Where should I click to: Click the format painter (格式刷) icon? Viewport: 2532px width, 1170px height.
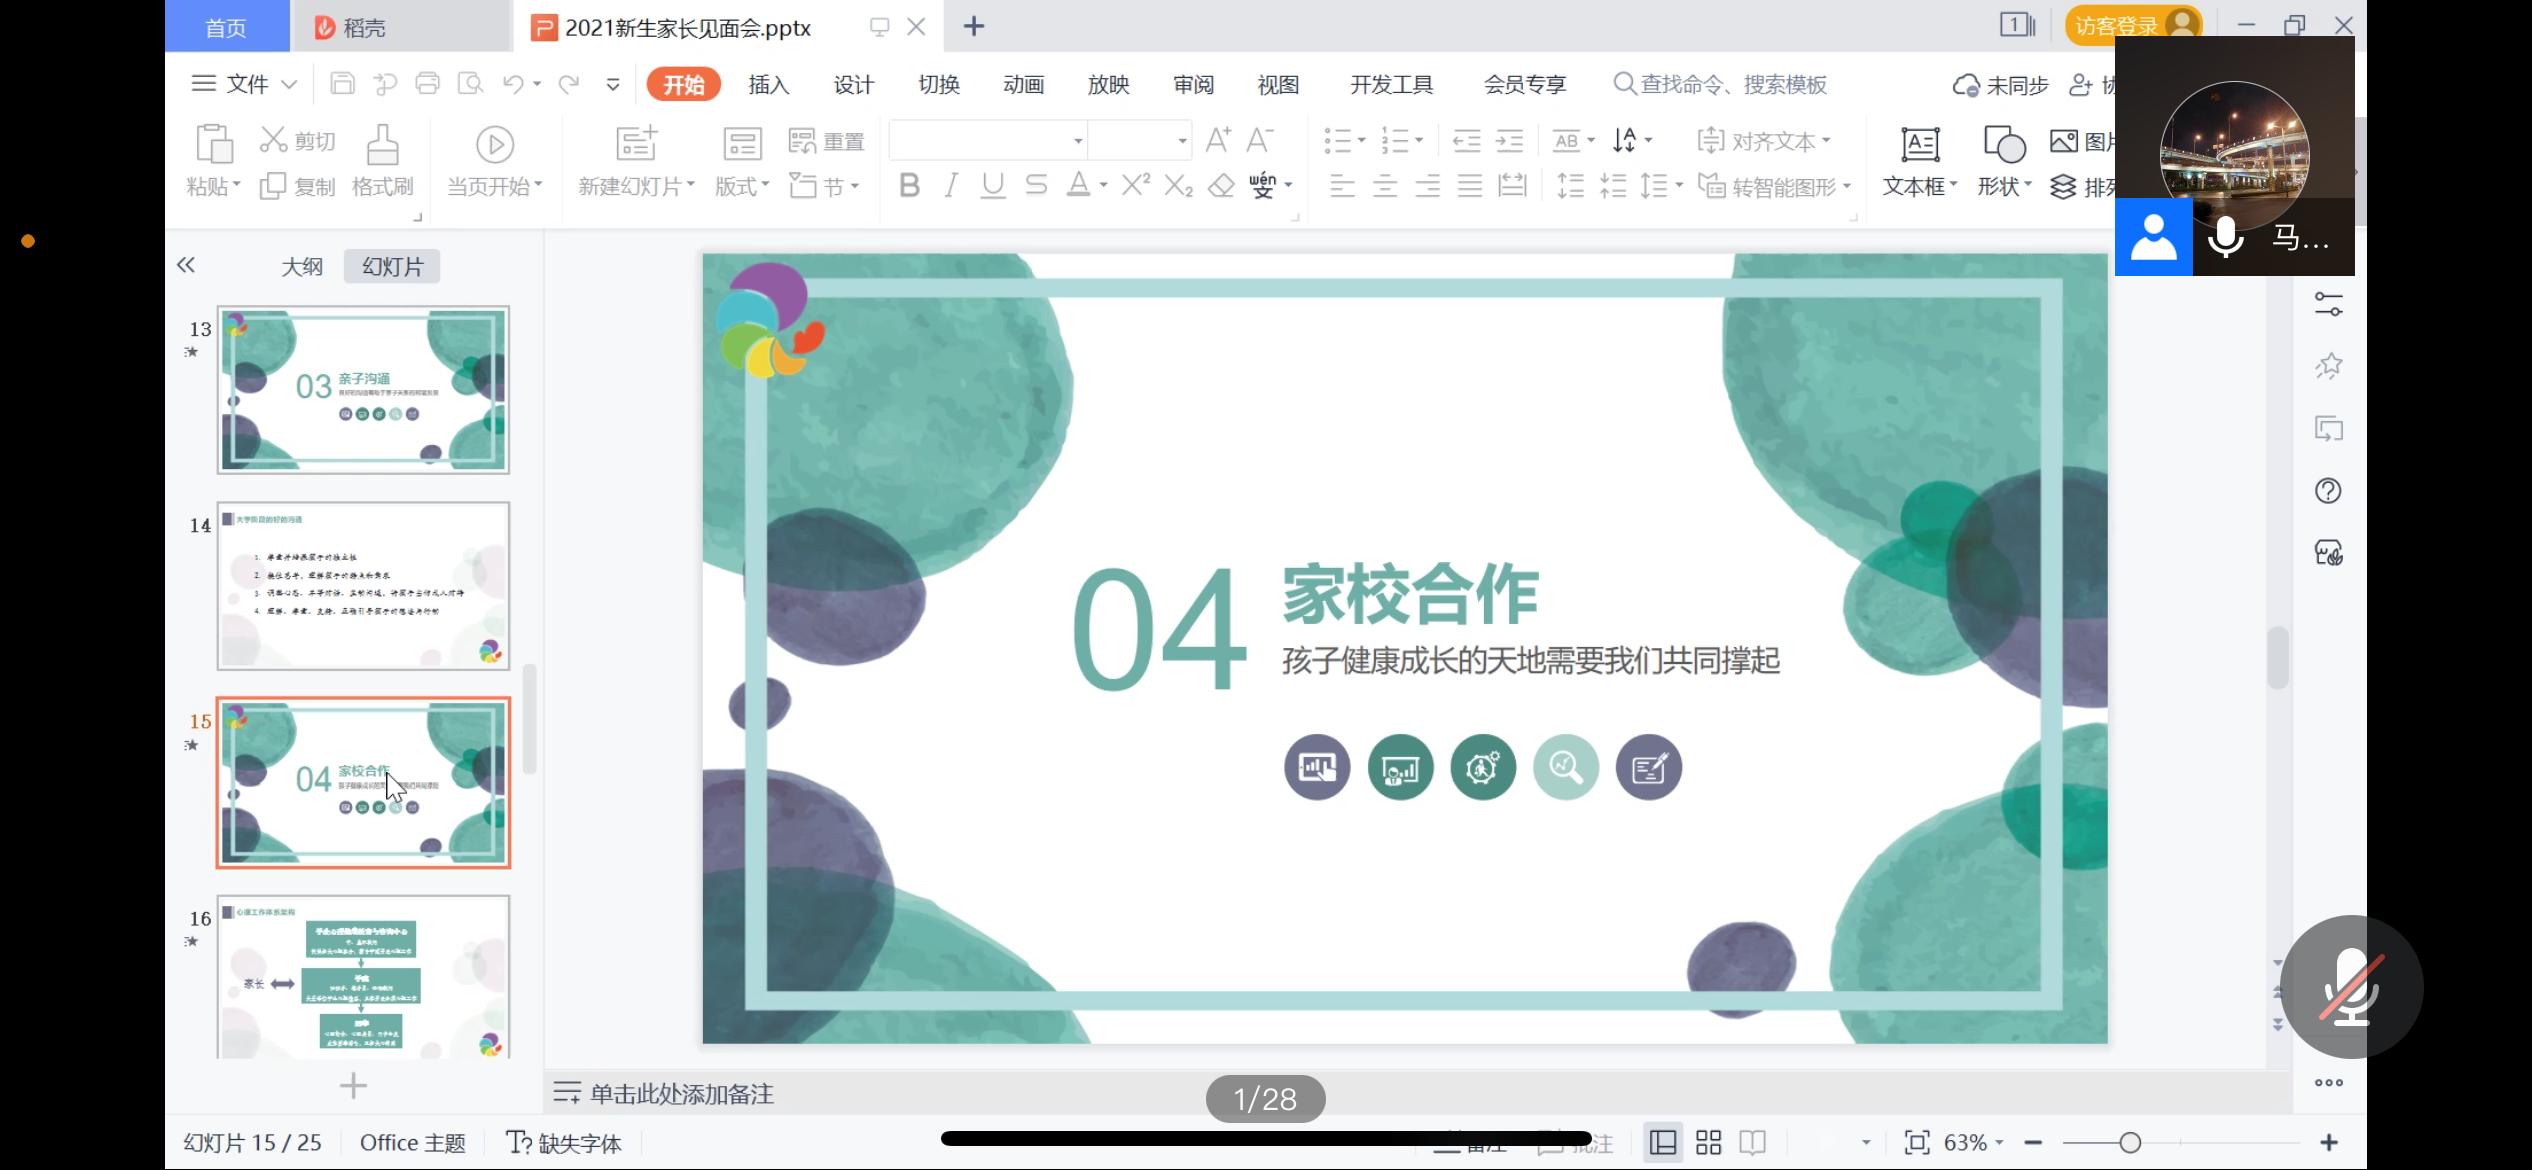point(382,146)
